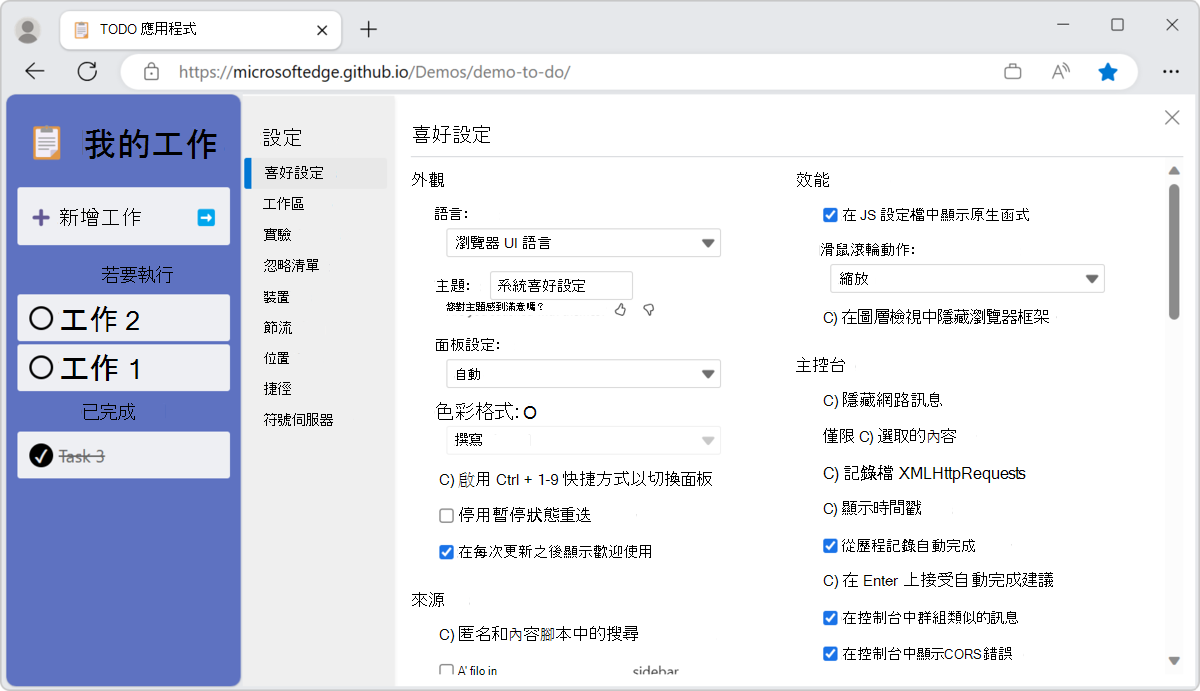The height and width of the screenshot is (691, 1200).
Task: Open the 面板設定 自動 dropdown
Action: click(583, 374)
